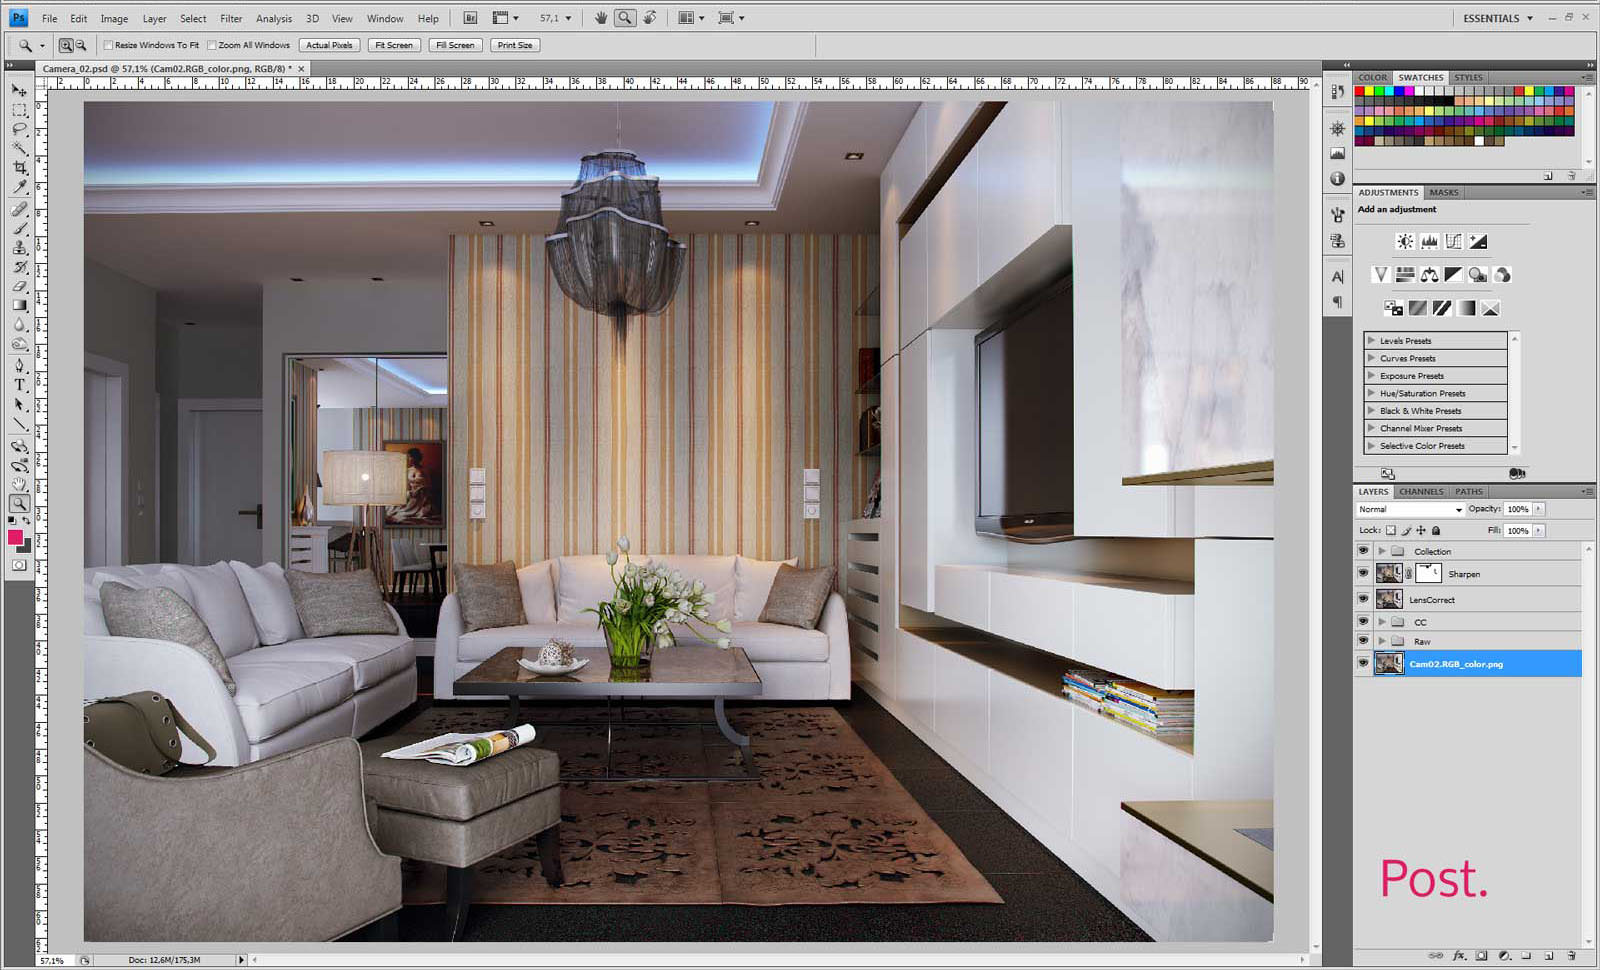Select the Hand tool in toolbox
Viewport: 1600px width, 970px height.
(x=19, y=485)
